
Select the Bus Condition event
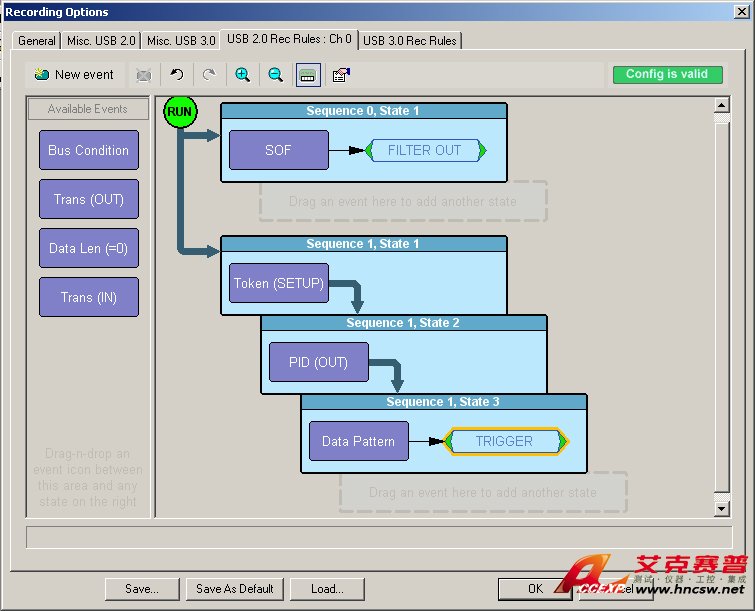point(88,150)
